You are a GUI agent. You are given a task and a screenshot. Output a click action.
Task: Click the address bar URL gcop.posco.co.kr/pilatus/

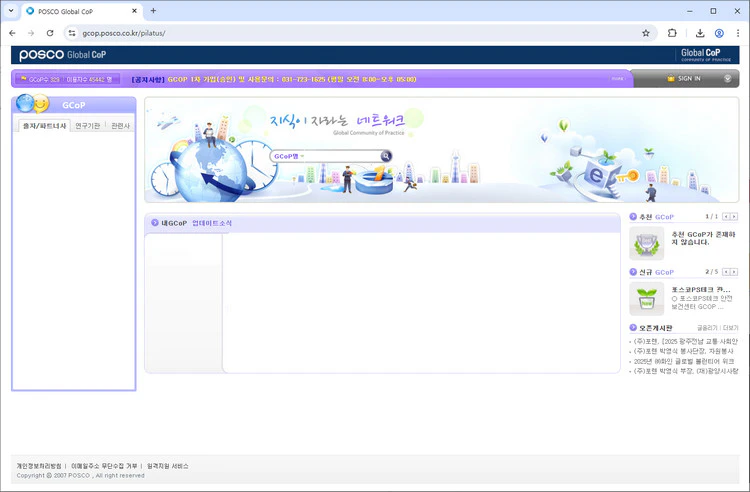(124, 33)
